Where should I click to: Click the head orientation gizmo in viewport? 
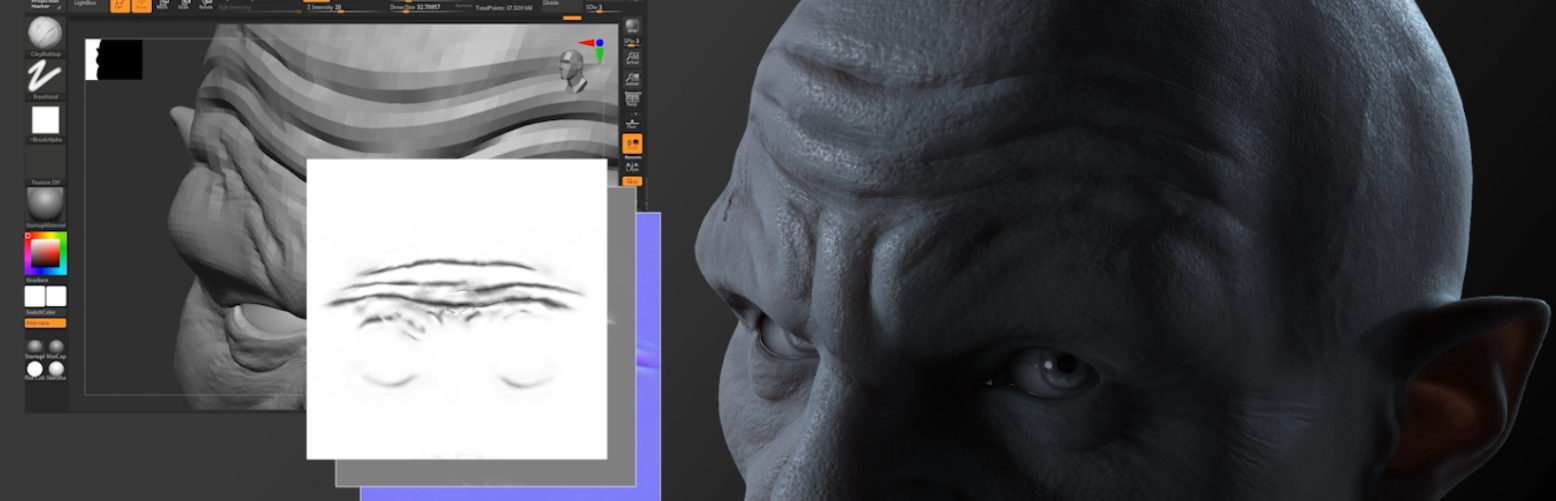point(575,71)
